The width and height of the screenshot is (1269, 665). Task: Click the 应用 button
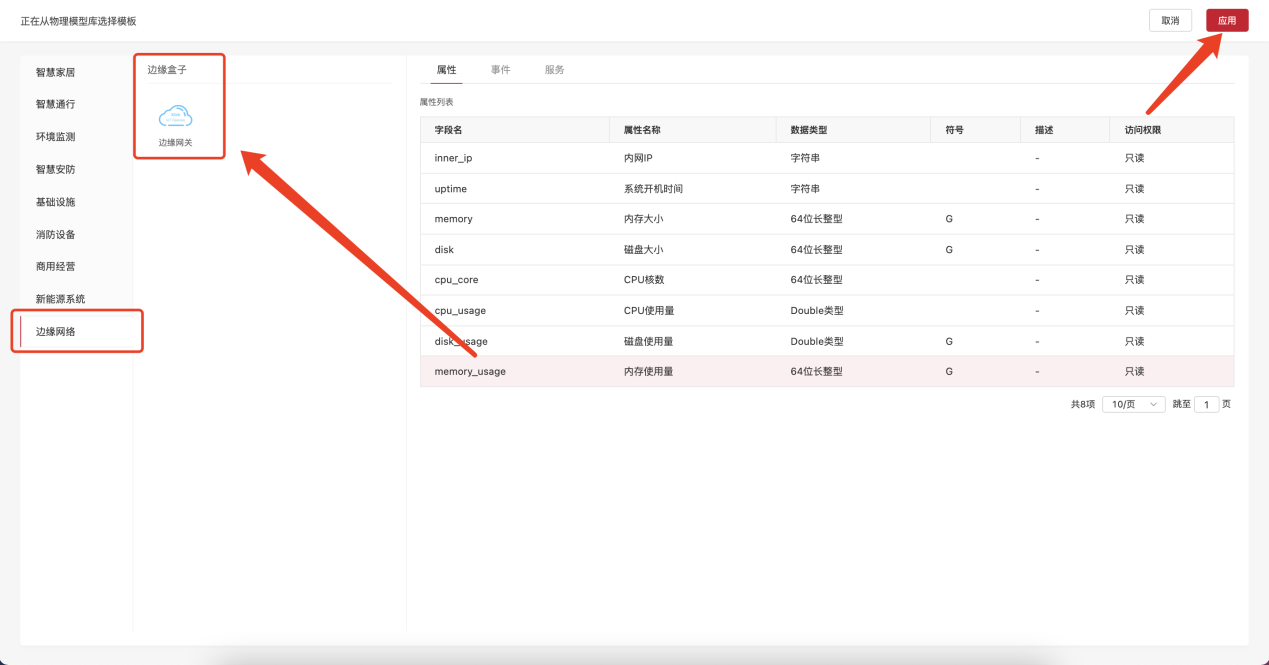click(1226, 20)
